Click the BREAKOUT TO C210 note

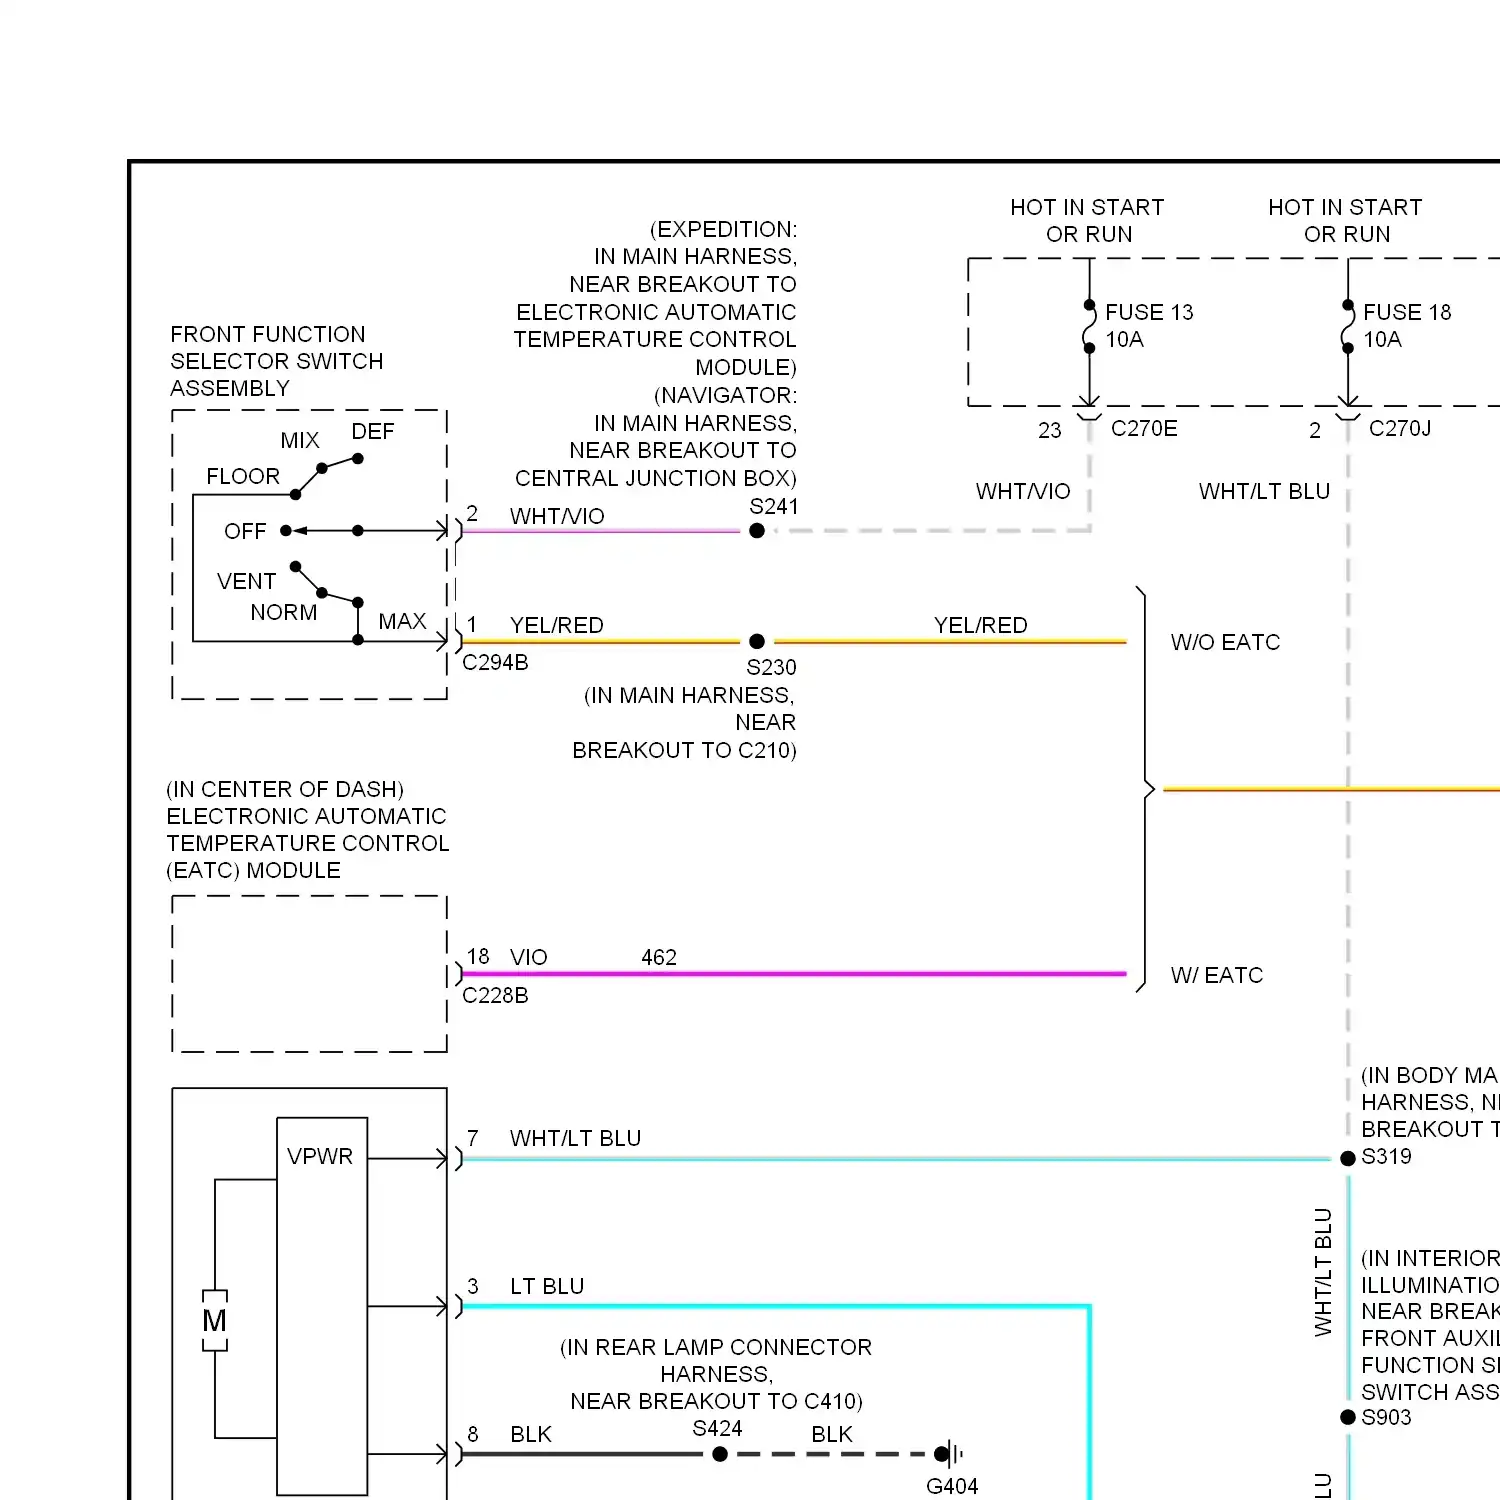pyautogui.click(x=685, y=722)
